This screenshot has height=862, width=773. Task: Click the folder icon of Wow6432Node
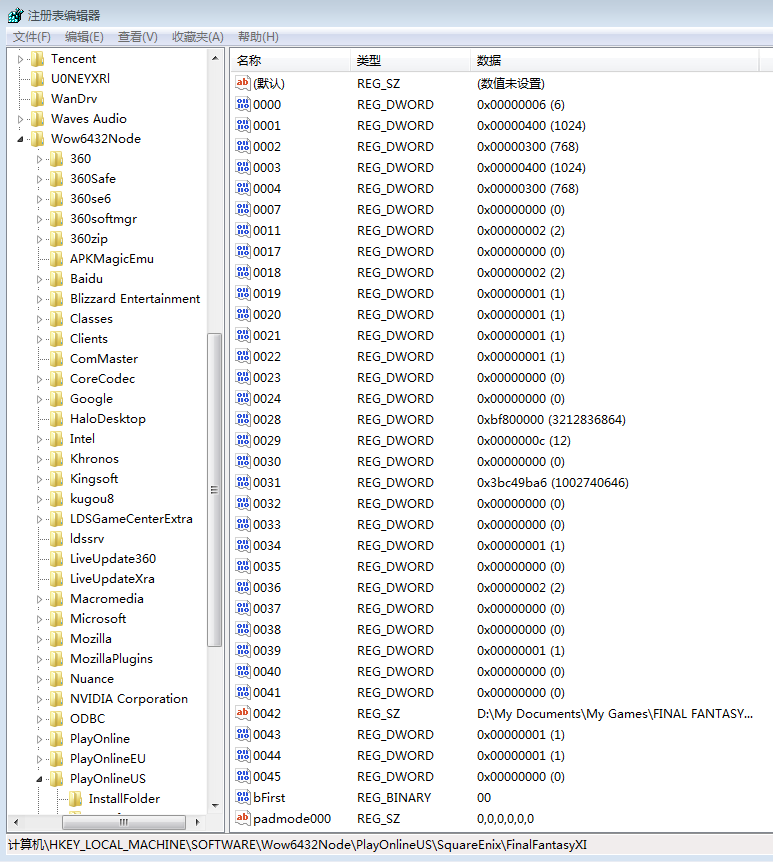(37, 139)
